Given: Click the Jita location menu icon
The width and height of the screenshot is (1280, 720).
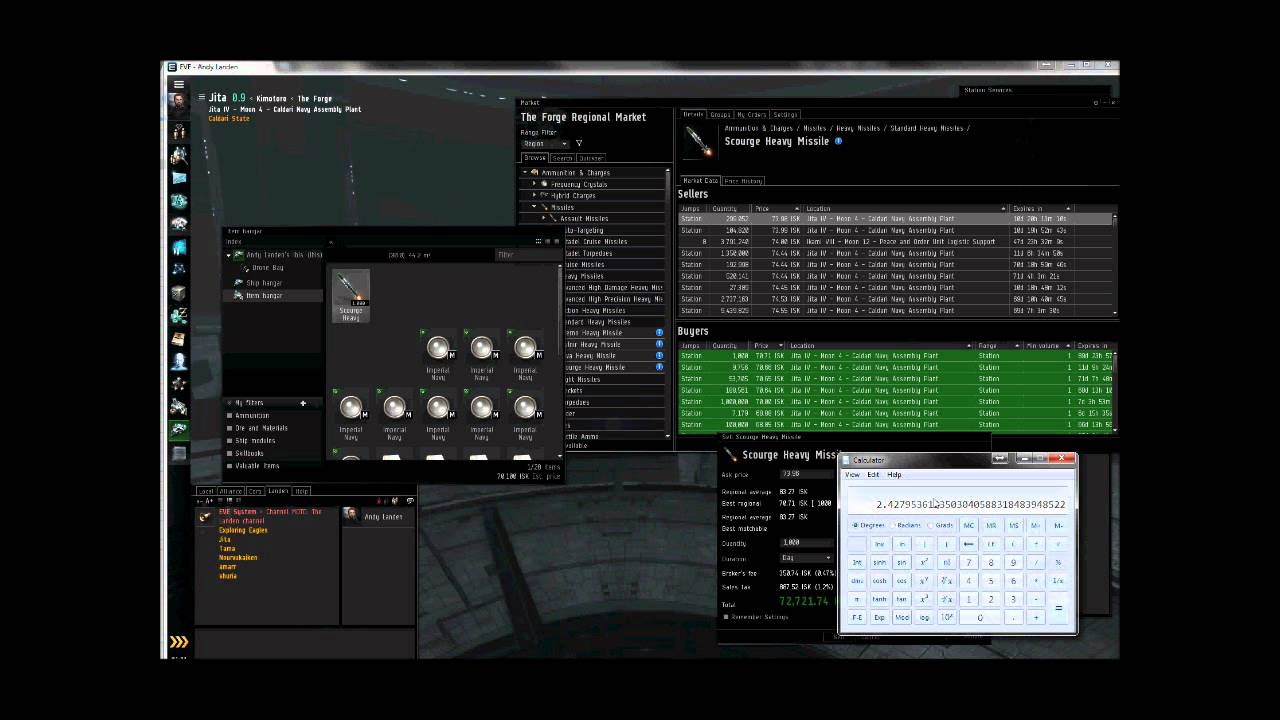Looking at the screenshot, I should pos(201,98).
